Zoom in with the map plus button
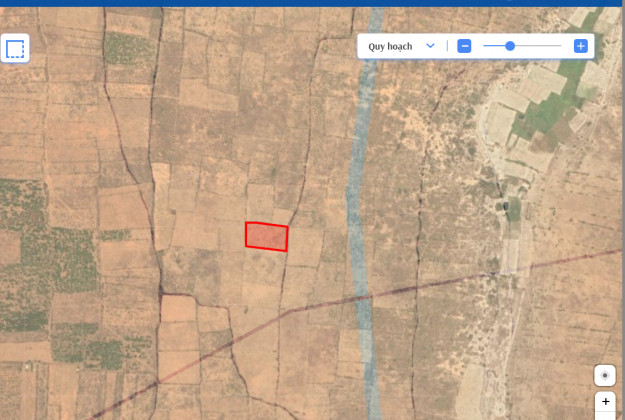 [x=605, y=402]
